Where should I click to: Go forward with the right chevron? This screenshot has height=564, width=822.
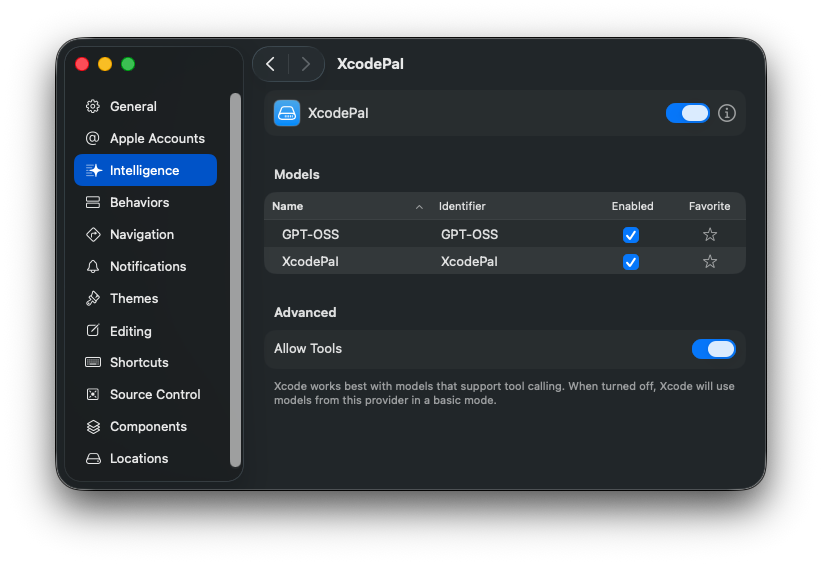[x=306, y=64]
